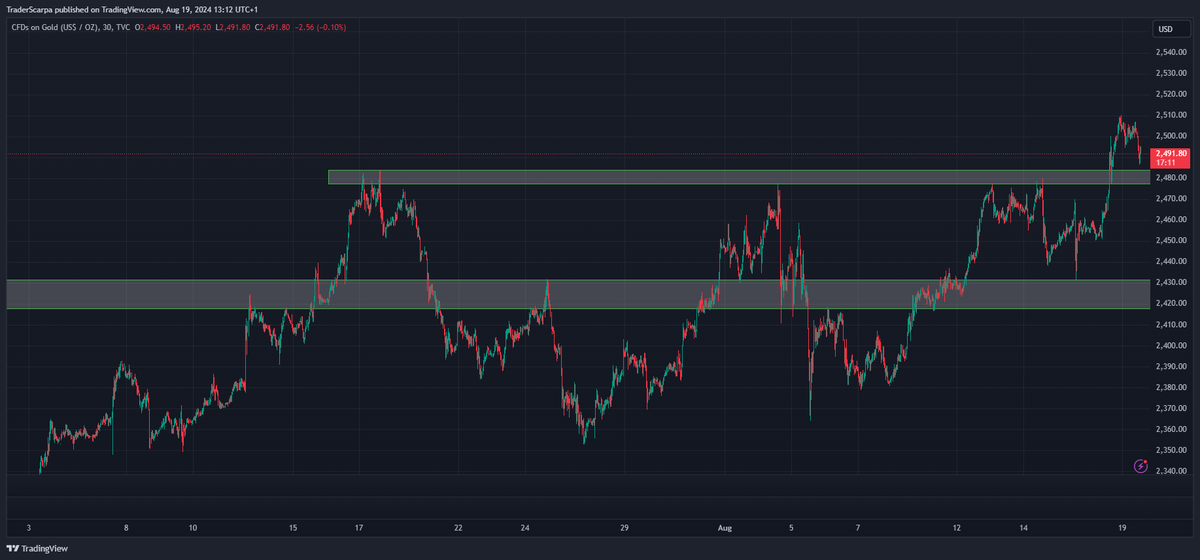The width and height of the screenshot is (1200, 560).
Task: Click the TradingView logo in bottom corner
Action: [38, 548]
